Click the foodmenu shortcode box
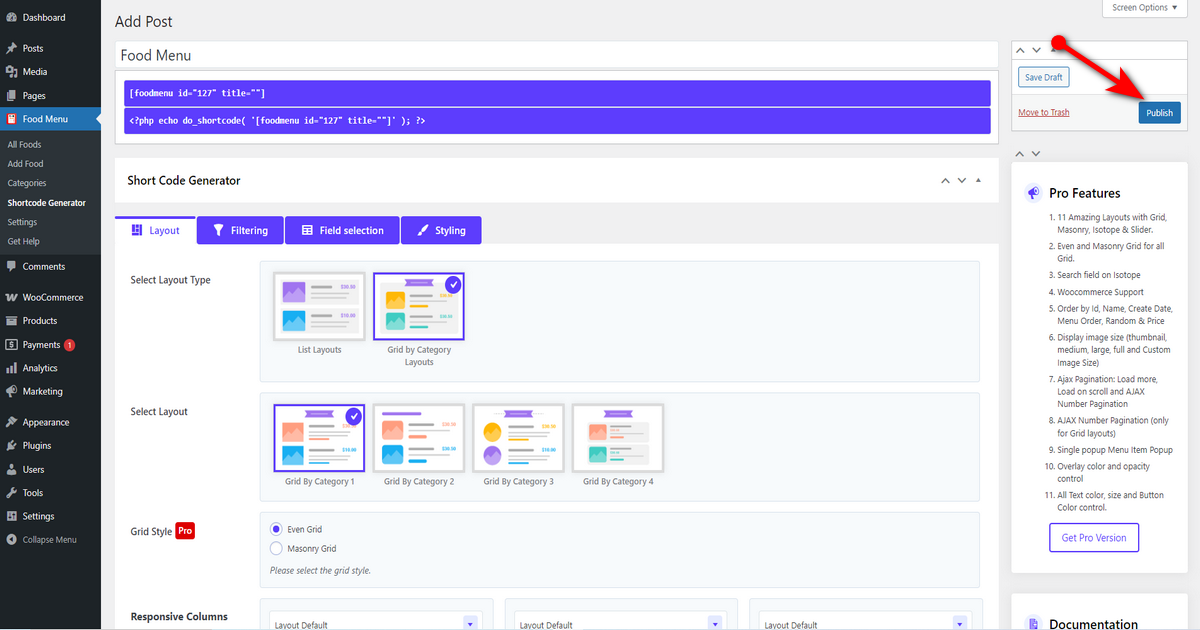 558,93
